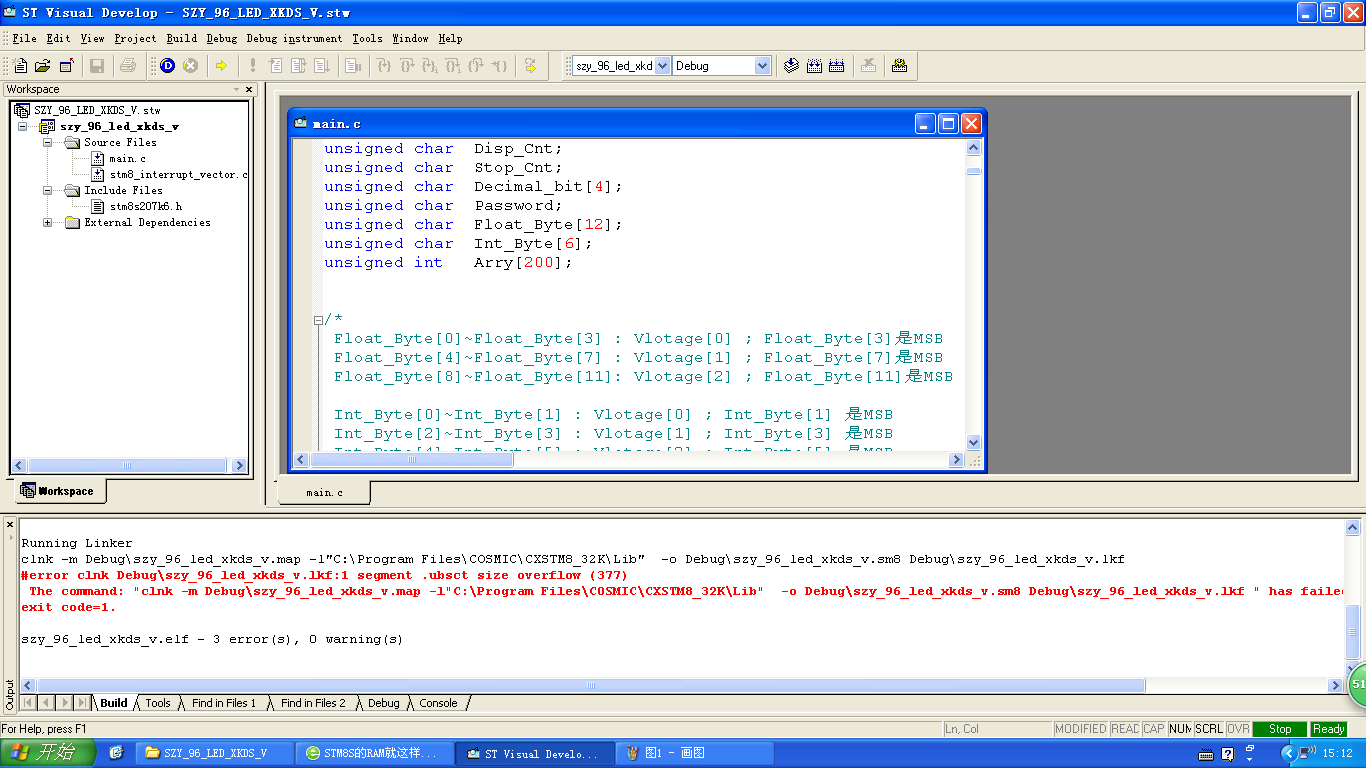
Task: Open the project selector dropdown szy_96_led_xkd
Action: click(x=662, y=66)
